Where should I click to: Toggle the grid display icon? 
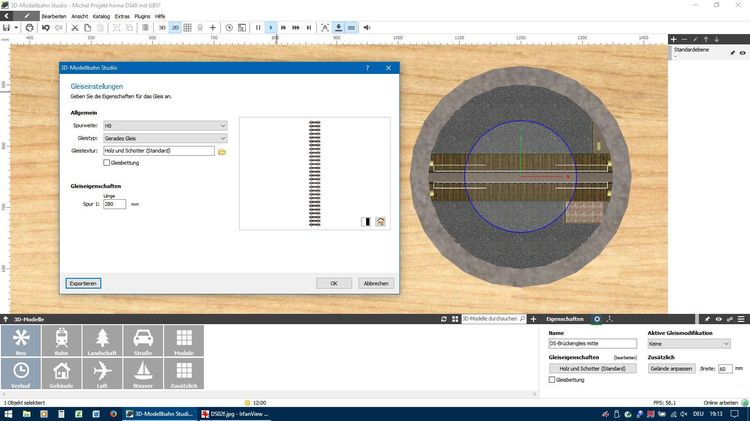(x=188, y=28)
